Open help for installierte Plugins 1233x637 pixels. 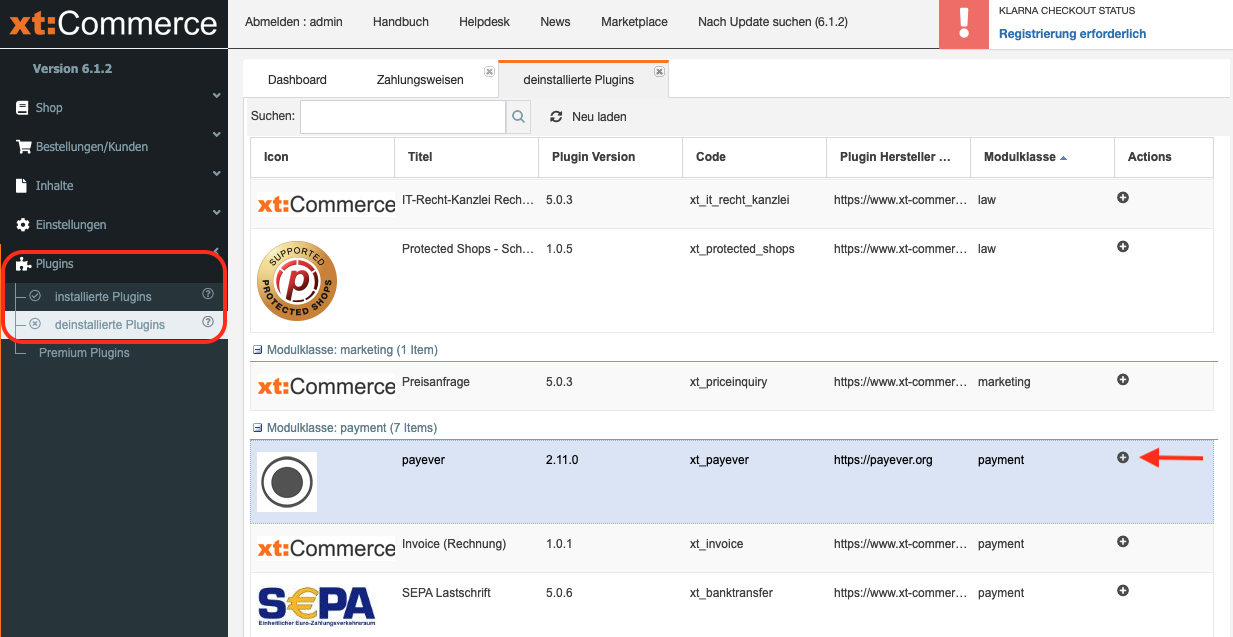pyautogui.click(x=208, y=294)
